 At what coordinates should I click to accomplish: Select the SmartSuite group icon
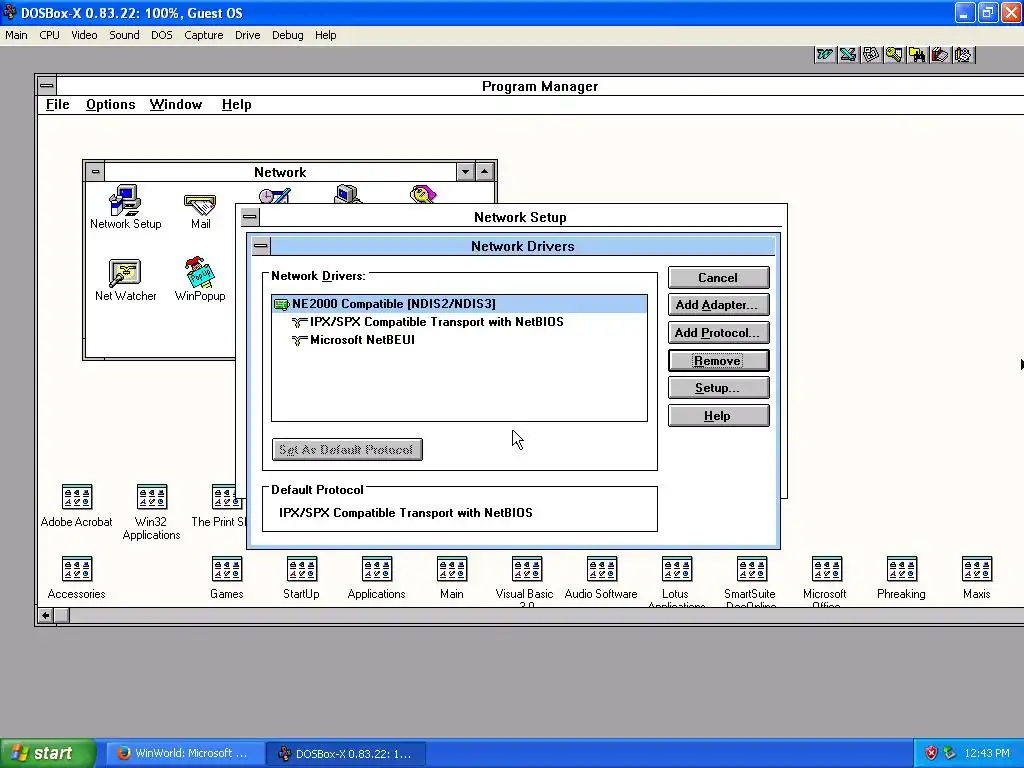coord(752,581)
